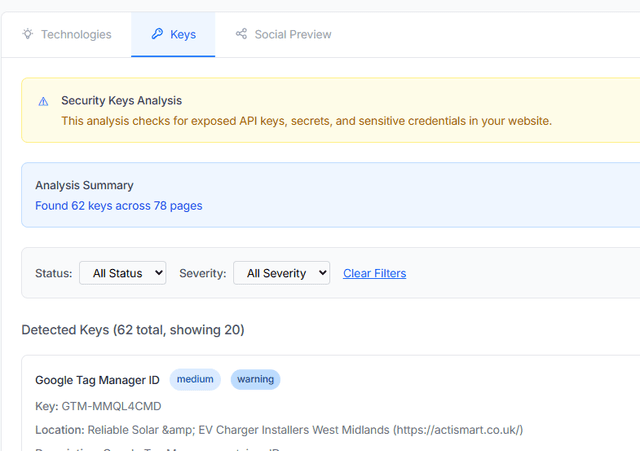Click the share icon beside Social Preview
The image size is (640, 451).
click(x=241, y=34)
